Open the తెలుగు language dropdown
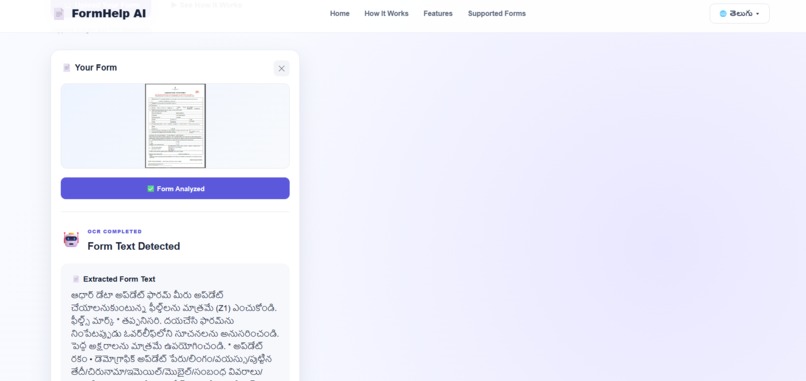 click(739, 14)
